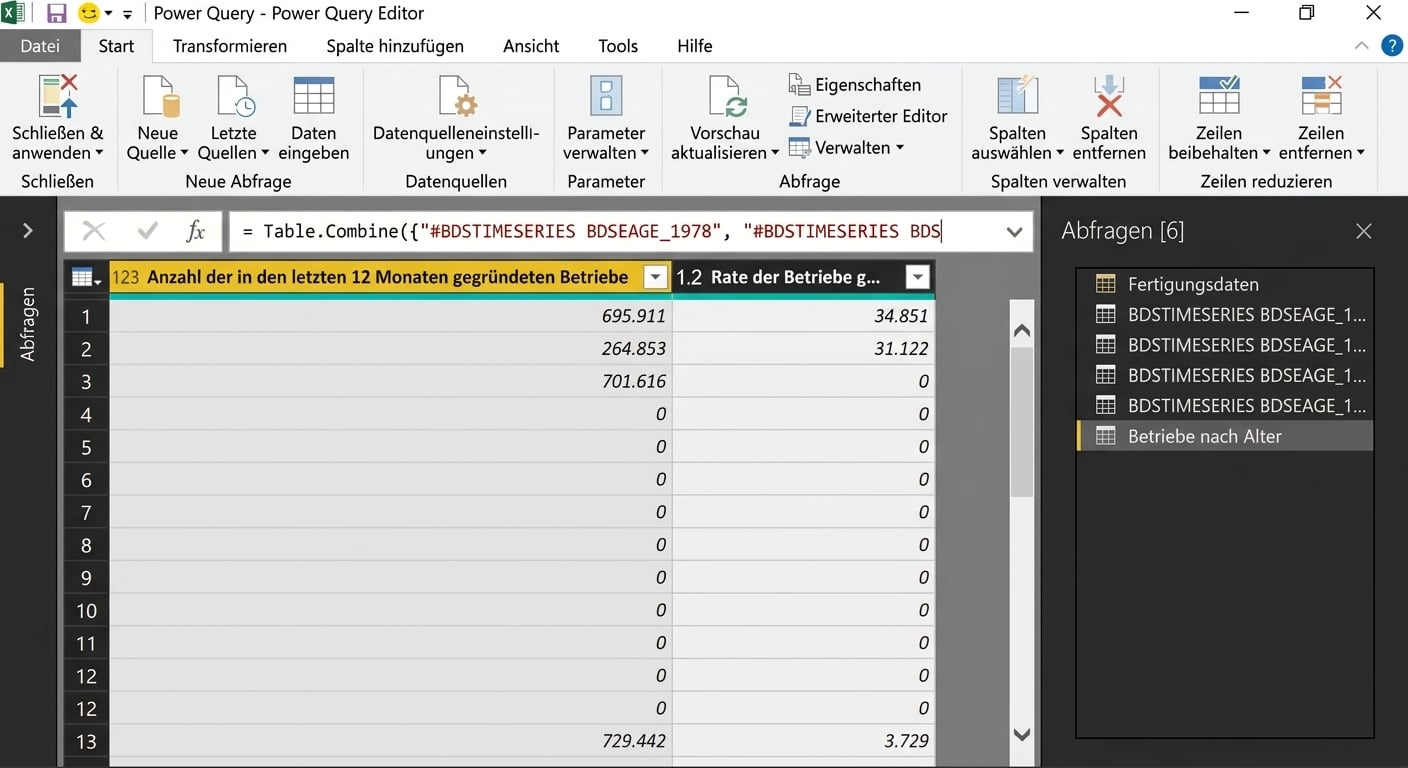
Task: Open Quick Access Toolbar customize arrow
Action: [127, 15]
